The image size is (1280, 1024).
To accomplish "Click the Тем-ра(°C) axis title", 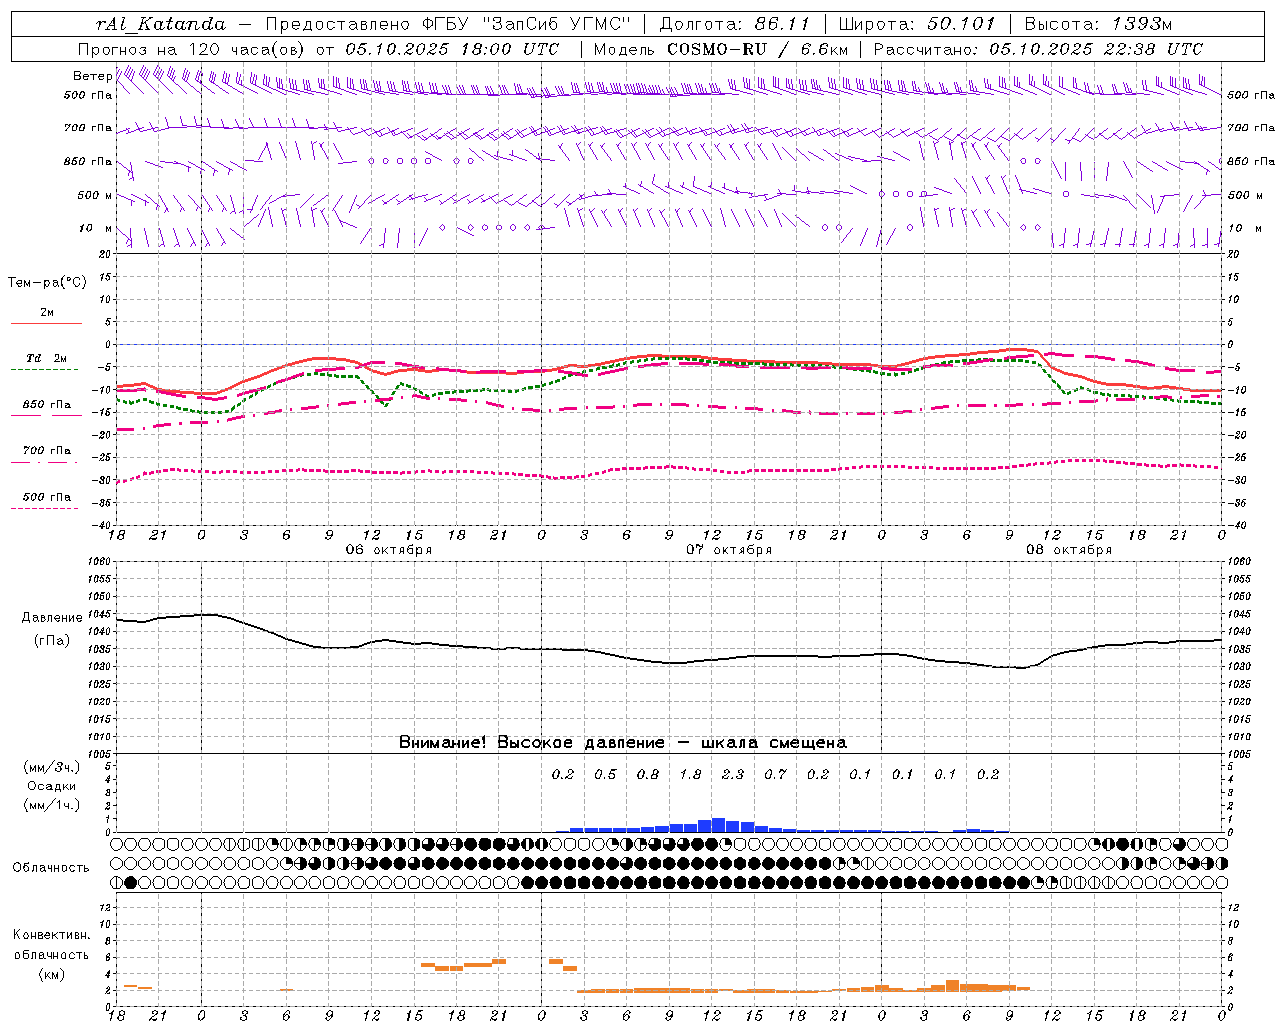I will point(47,283).
